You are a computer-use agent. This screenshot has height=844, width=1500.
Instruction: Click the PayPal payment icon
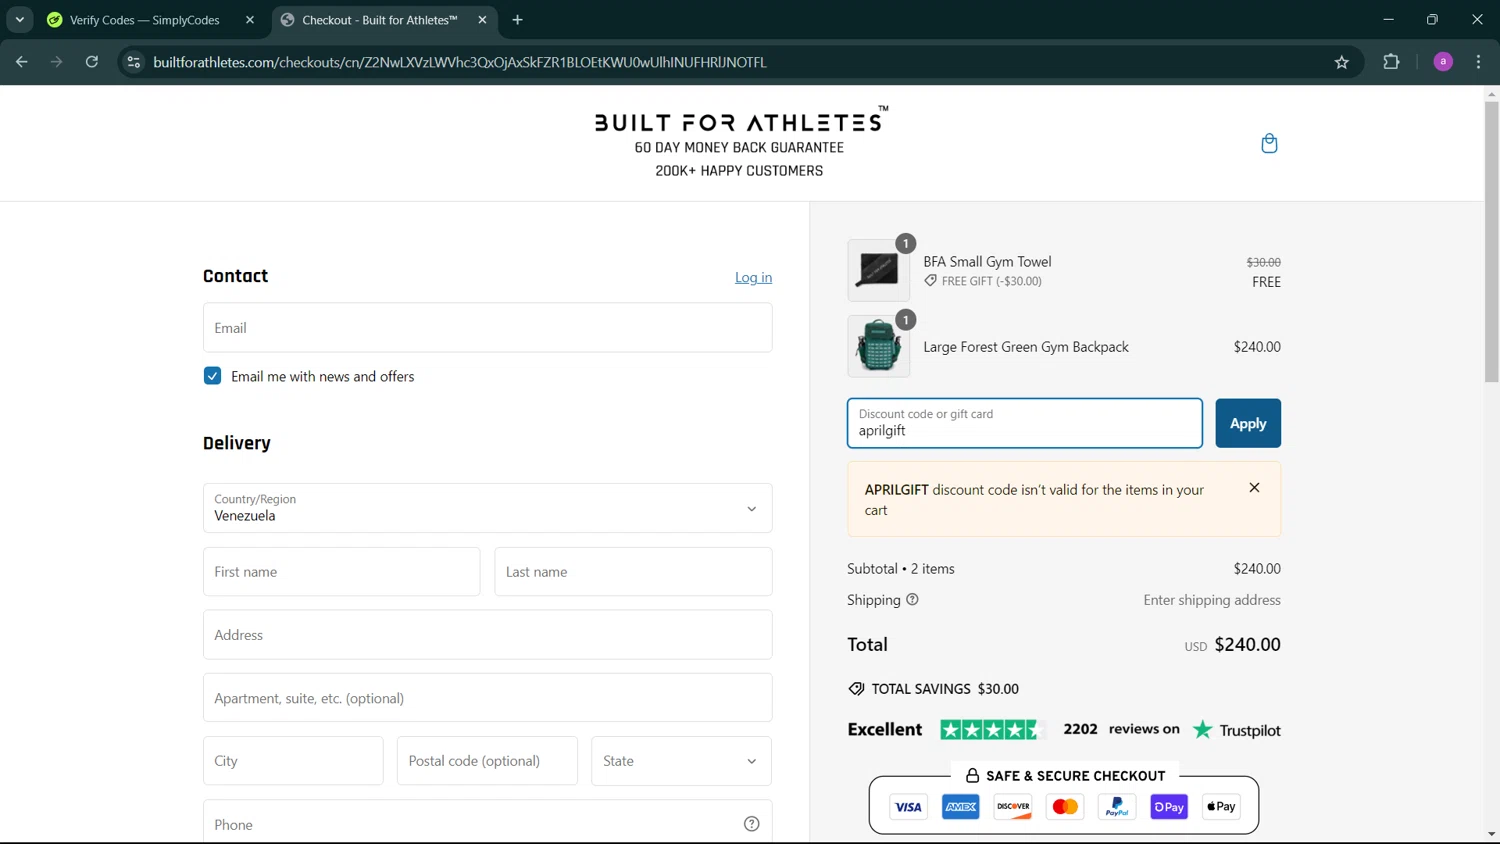pos(1117,807)
